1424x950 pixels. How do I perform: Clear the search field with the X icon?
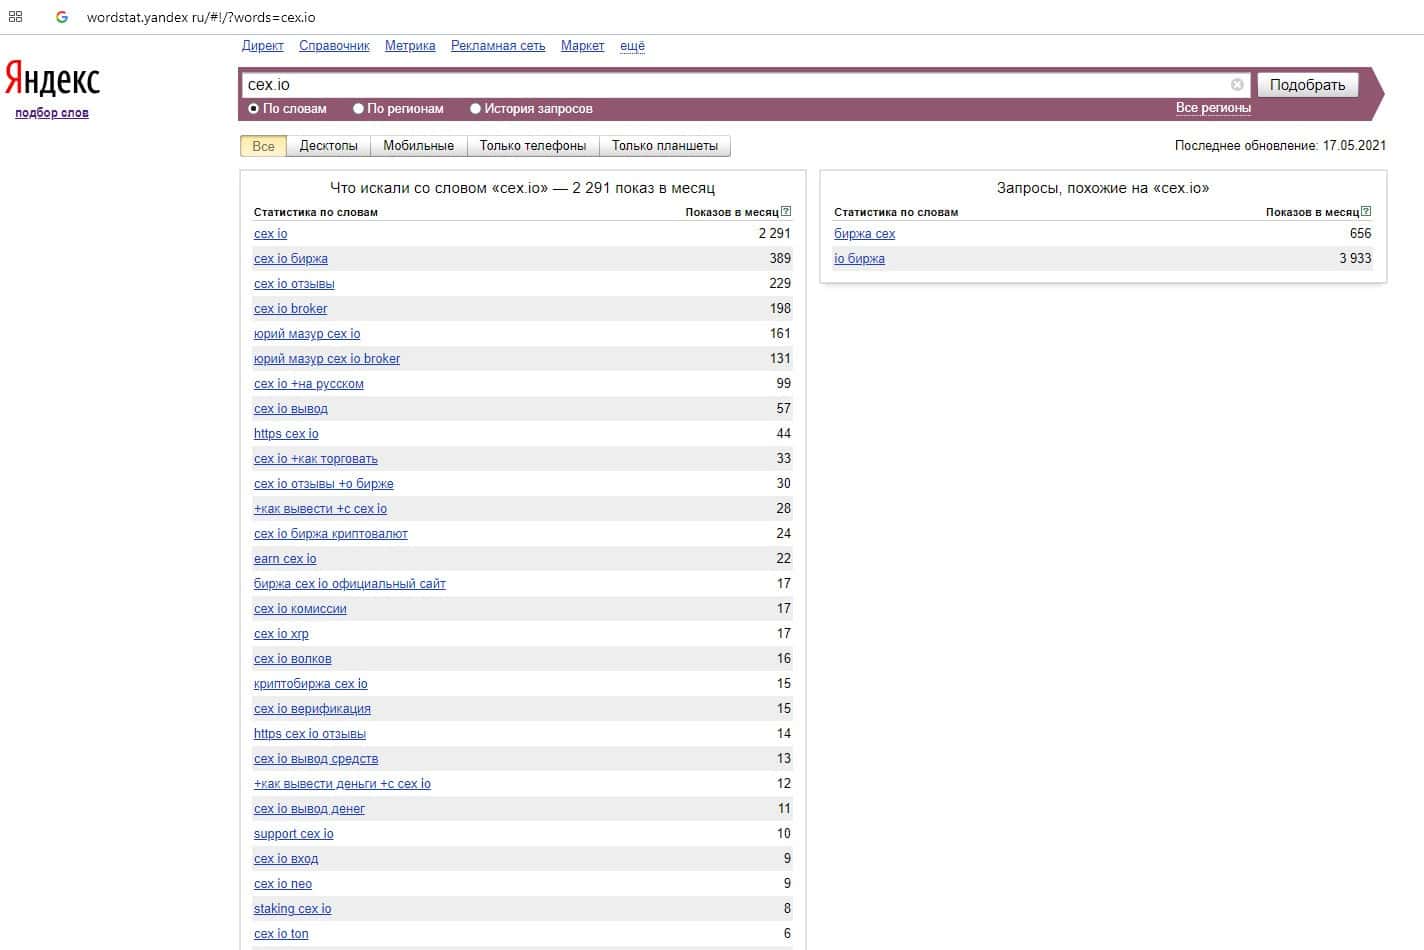[1237, 85]
